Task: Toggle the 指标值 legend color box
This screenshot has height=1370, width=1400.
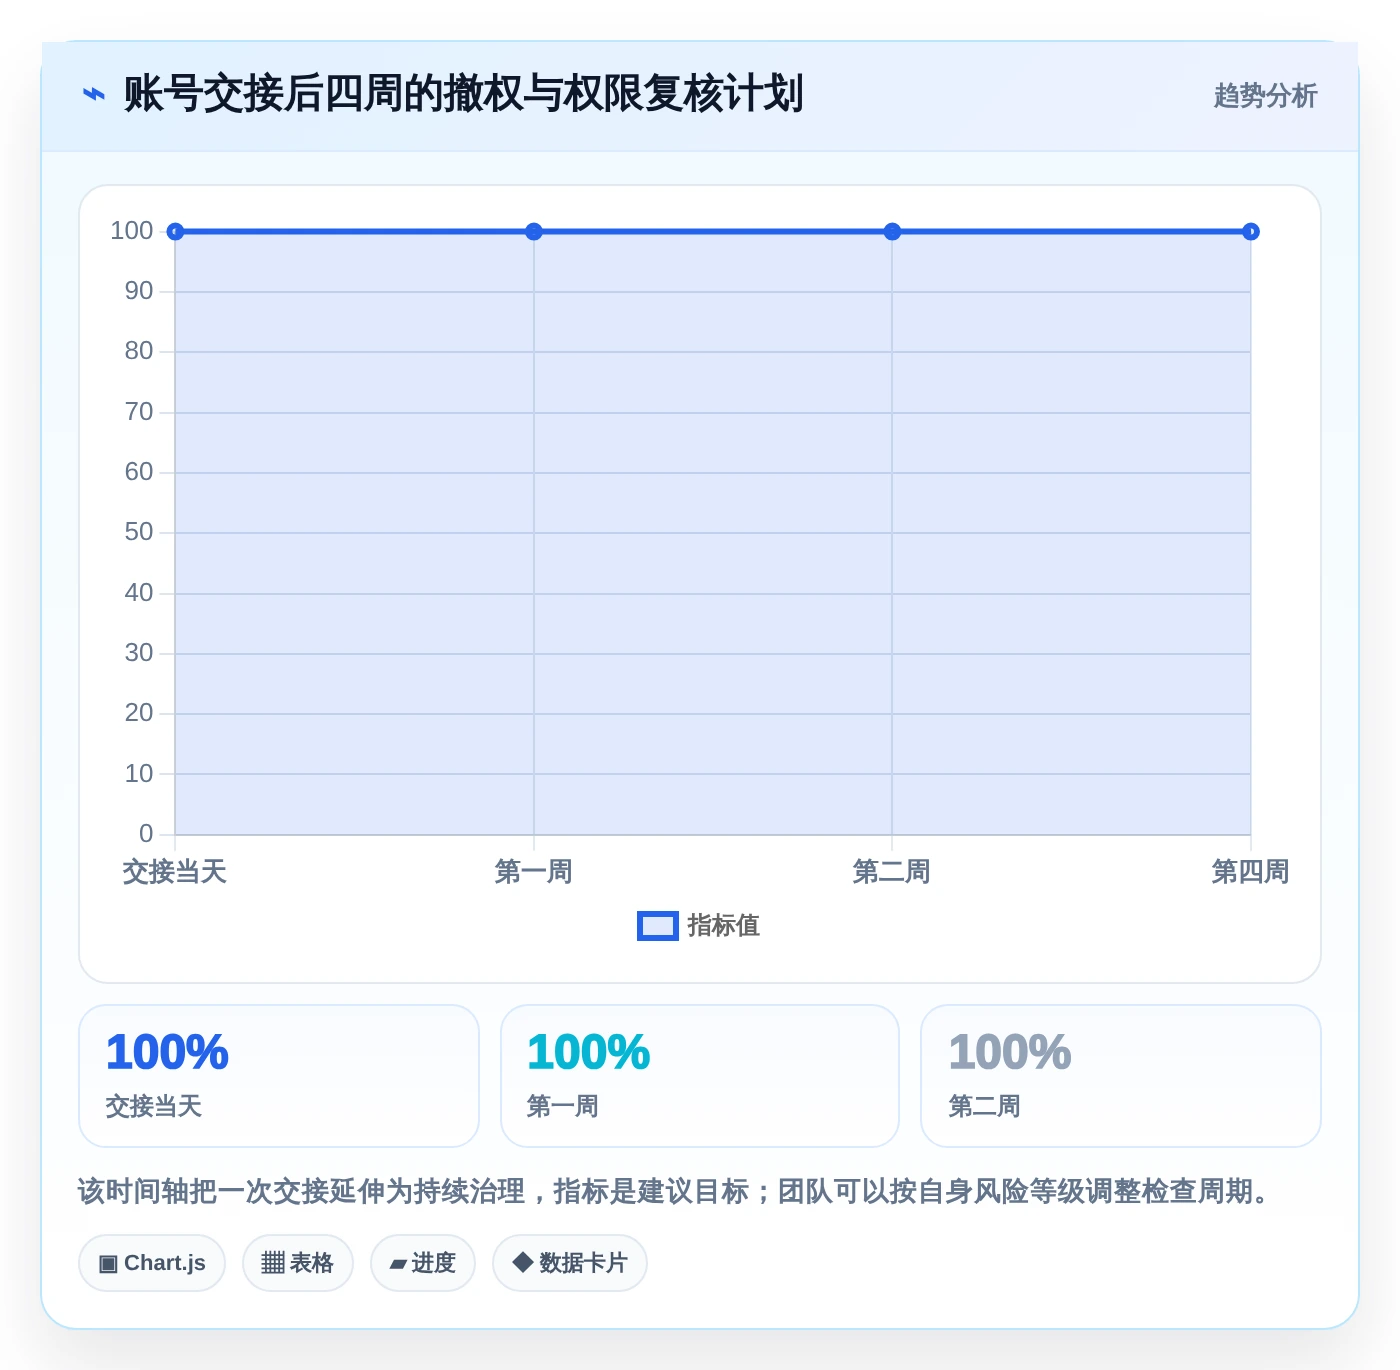Action: point(657,926)
